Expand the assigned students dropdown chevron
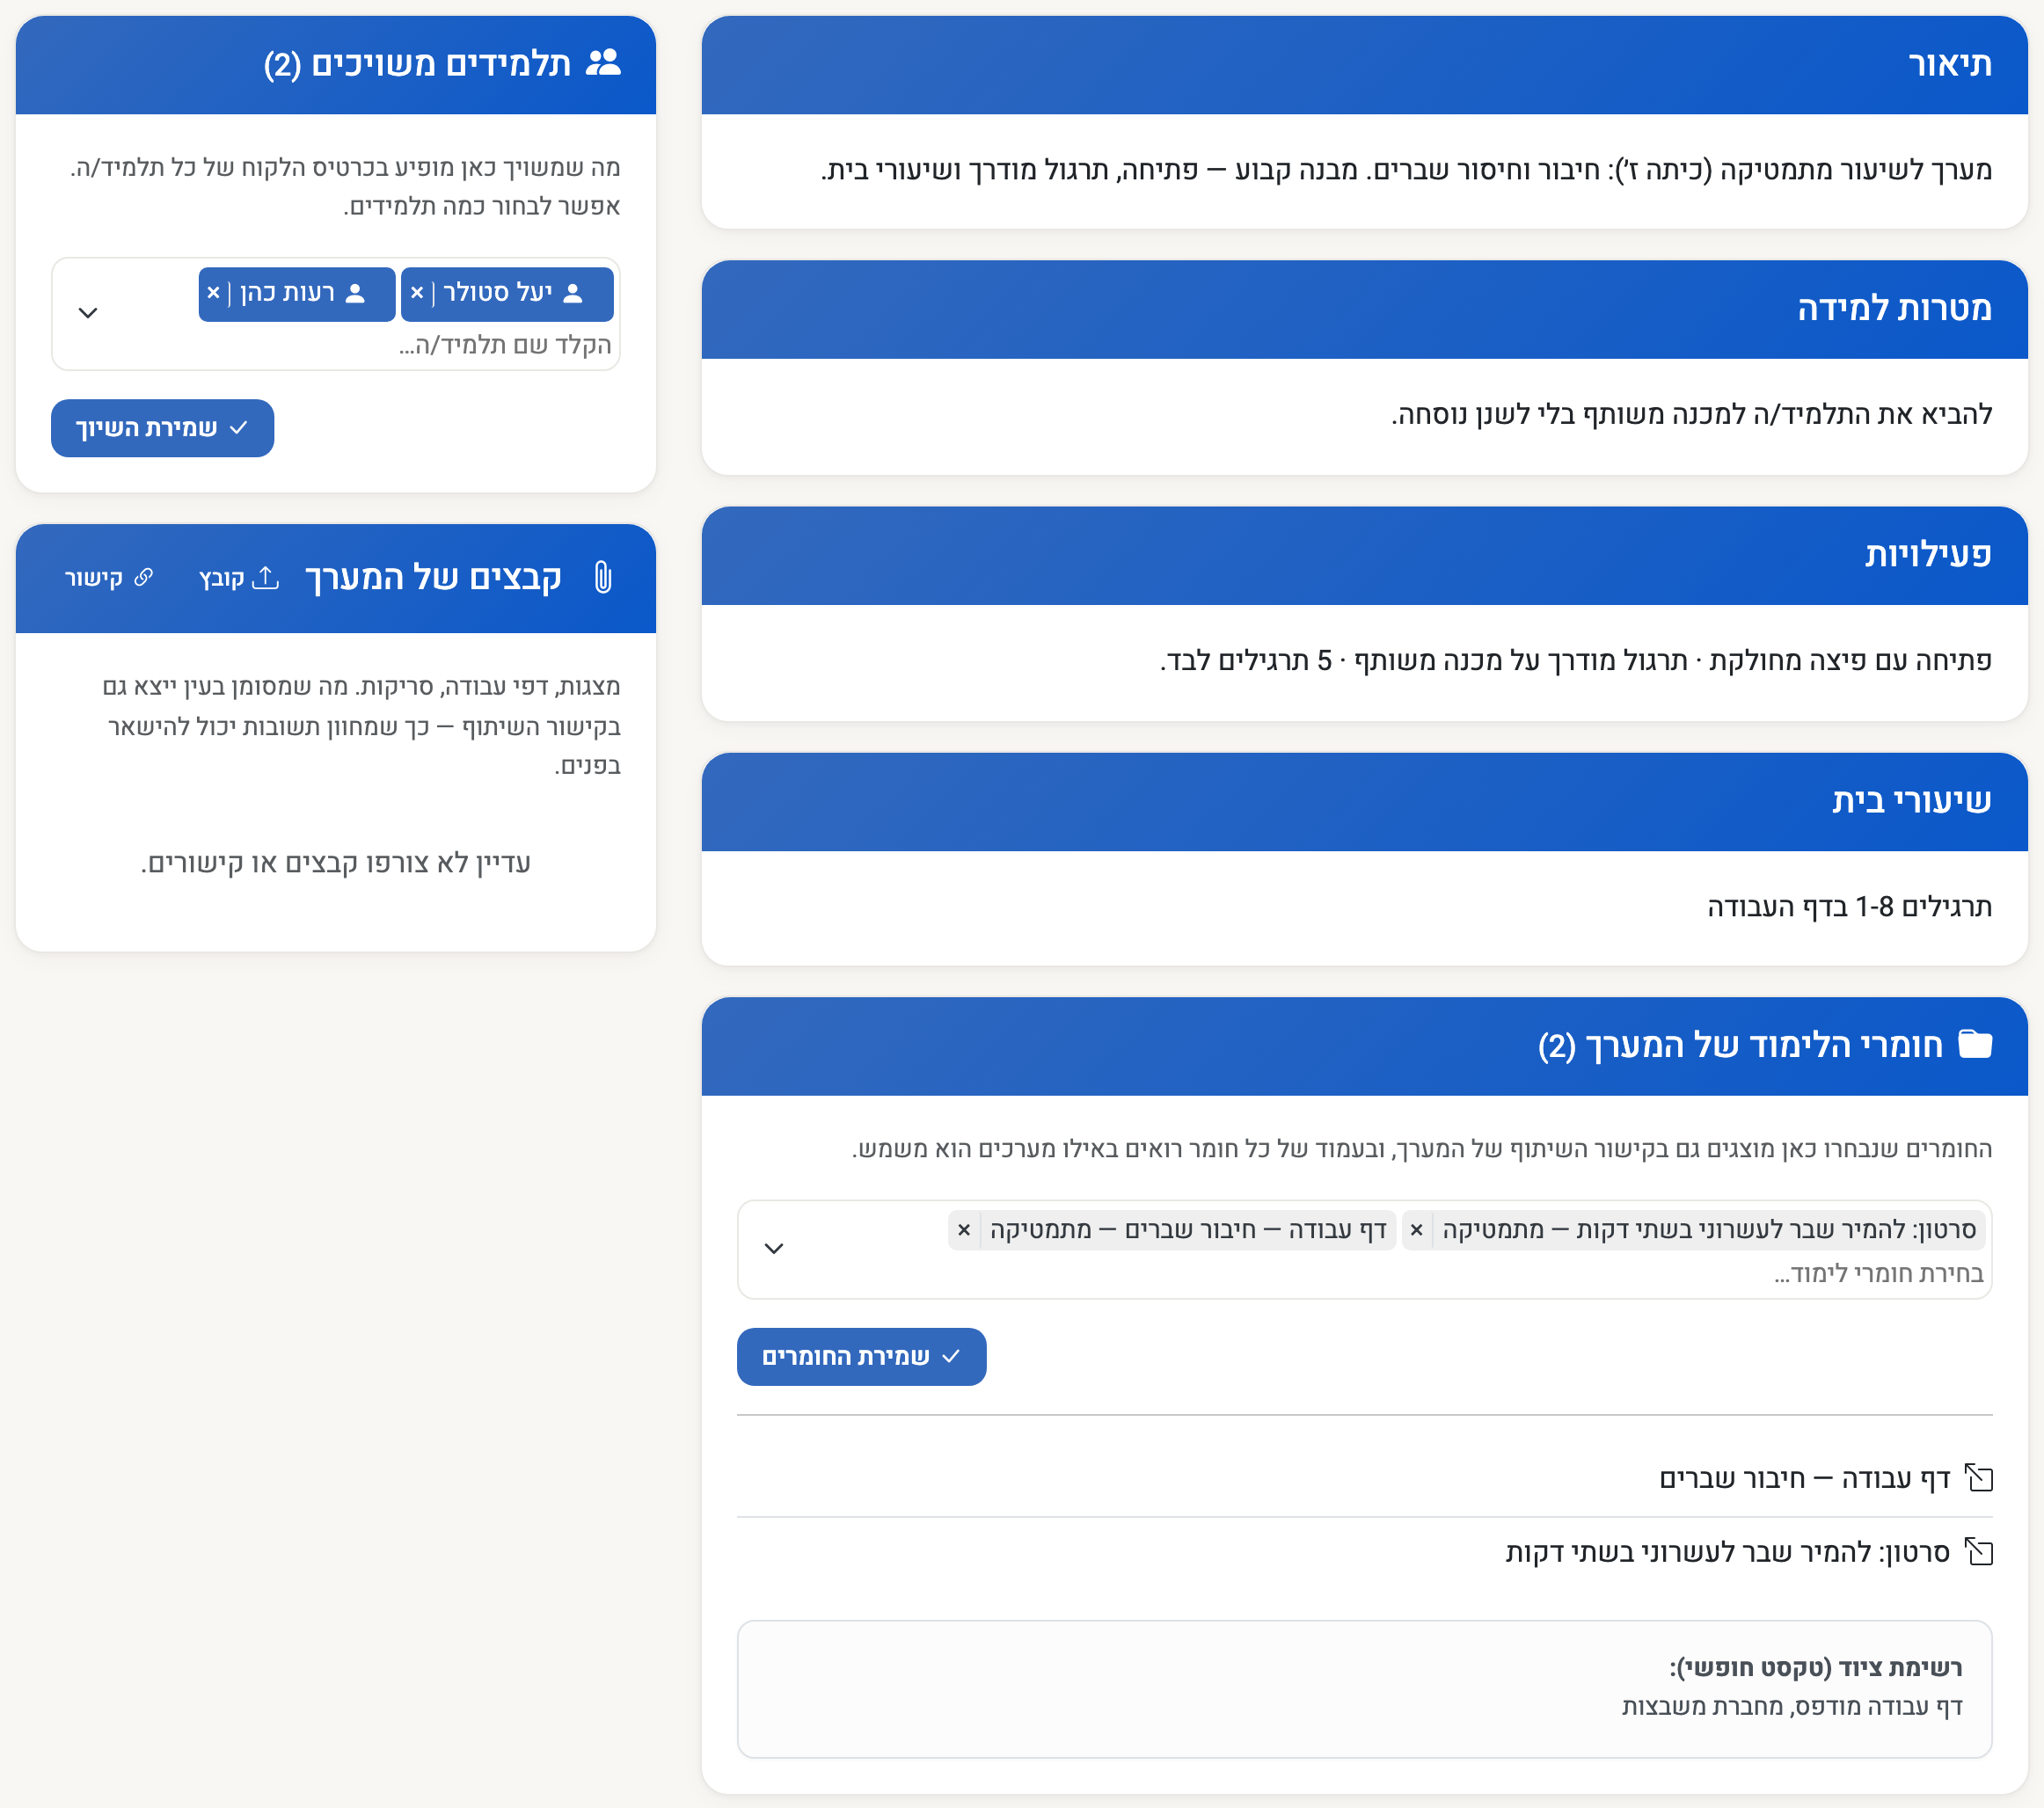Viewport: 2044px width, 1808px height. coord(88,313)
